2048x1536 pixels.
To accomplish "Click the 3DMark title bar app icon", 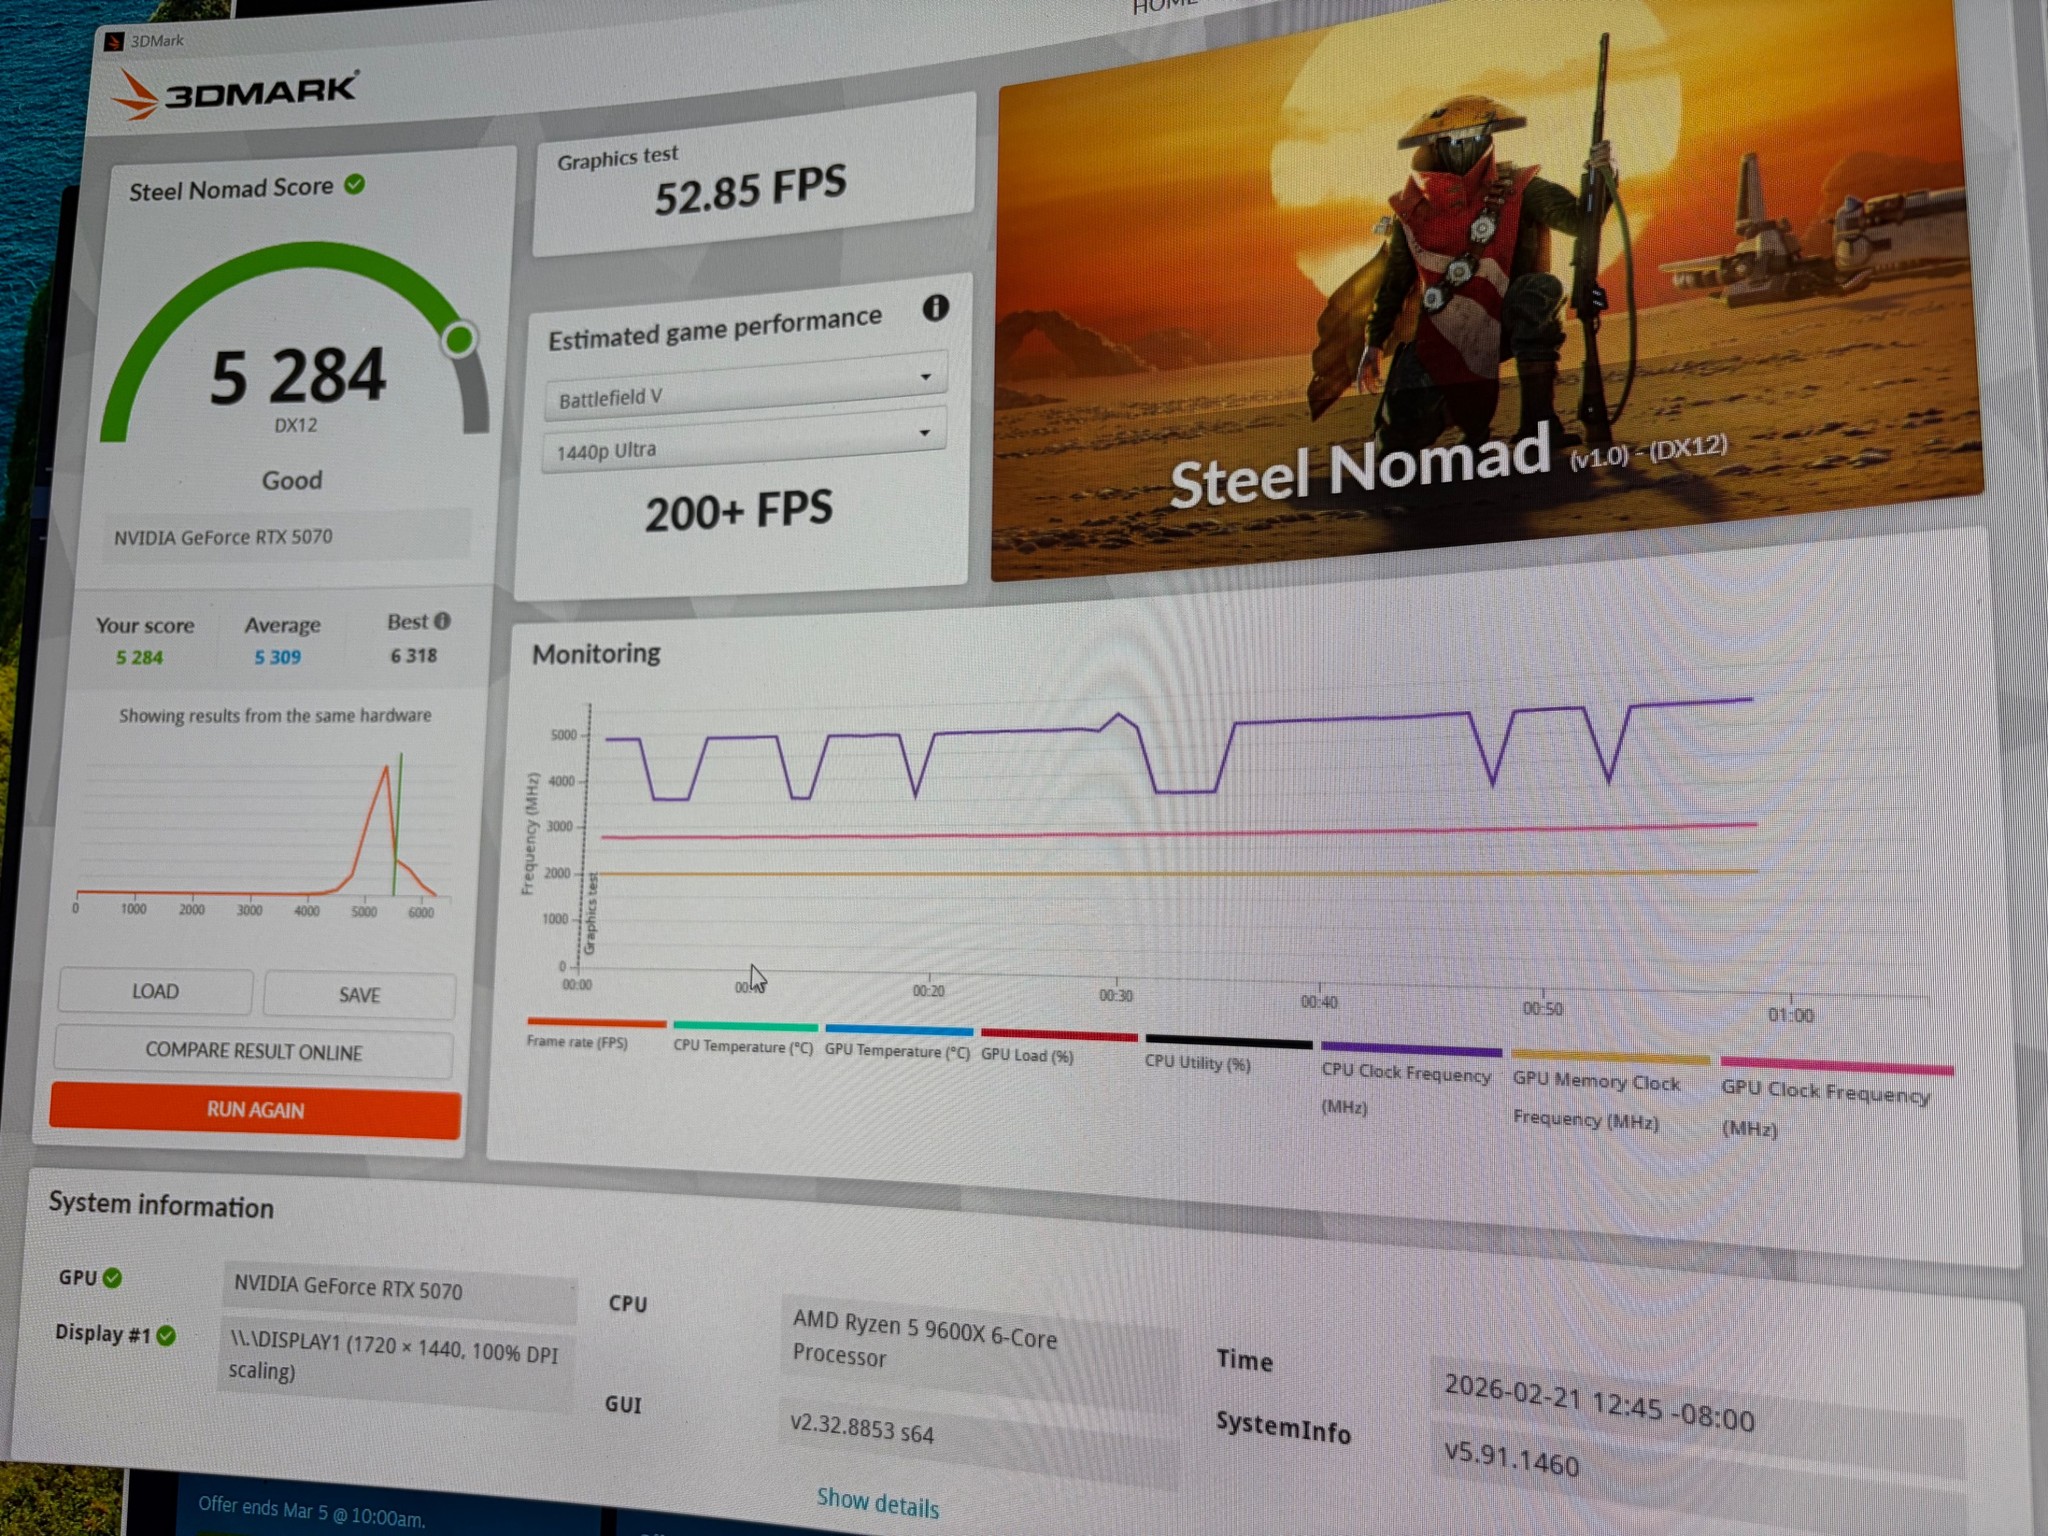I will click(x=115, y=42).
